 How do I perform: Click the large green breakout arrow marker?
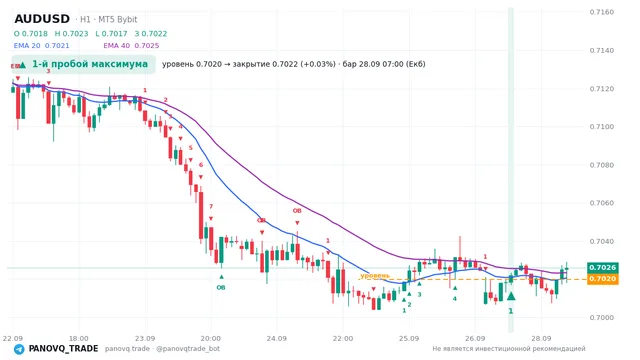pyautogui.click(x=511, y=296)
